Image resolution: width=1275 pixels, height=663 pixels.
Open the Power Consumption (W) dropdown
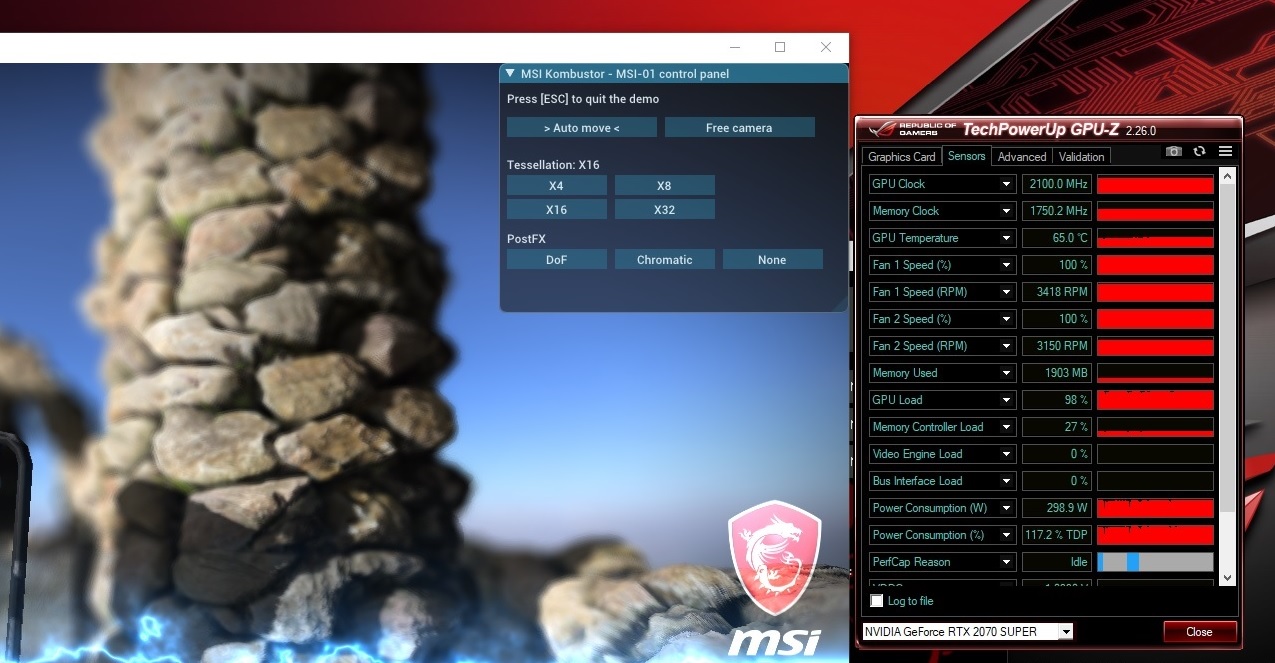click(x=1007, y=508)
